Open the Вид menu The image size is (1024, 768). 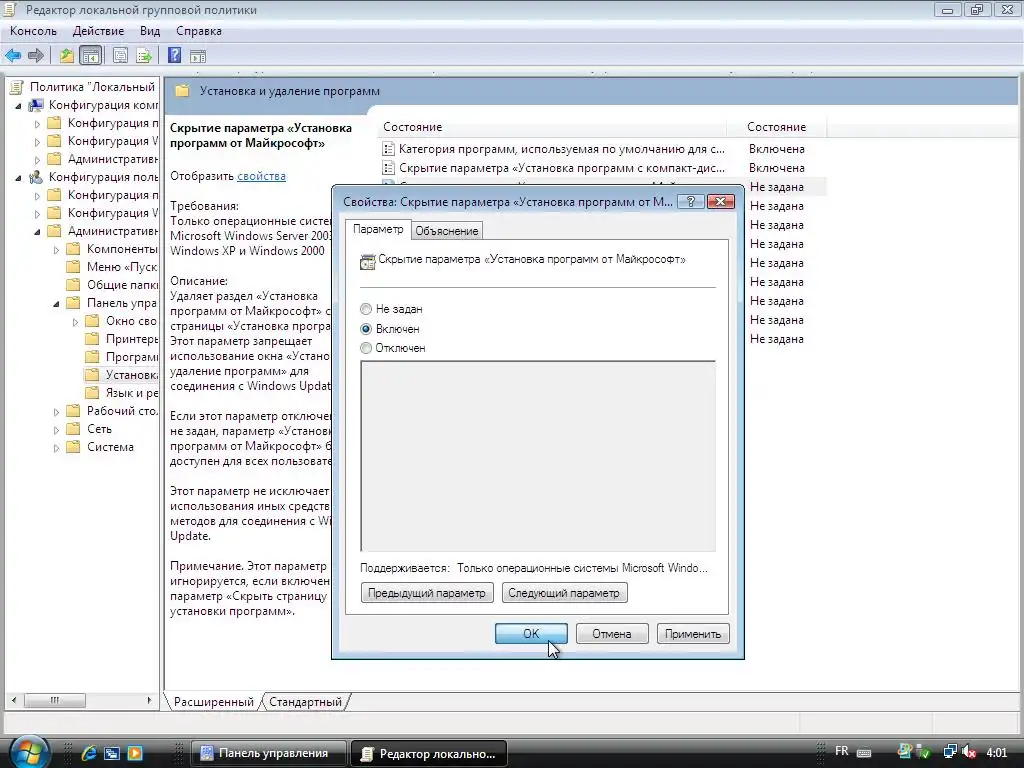pyautogui.click(x=150, y=31)
